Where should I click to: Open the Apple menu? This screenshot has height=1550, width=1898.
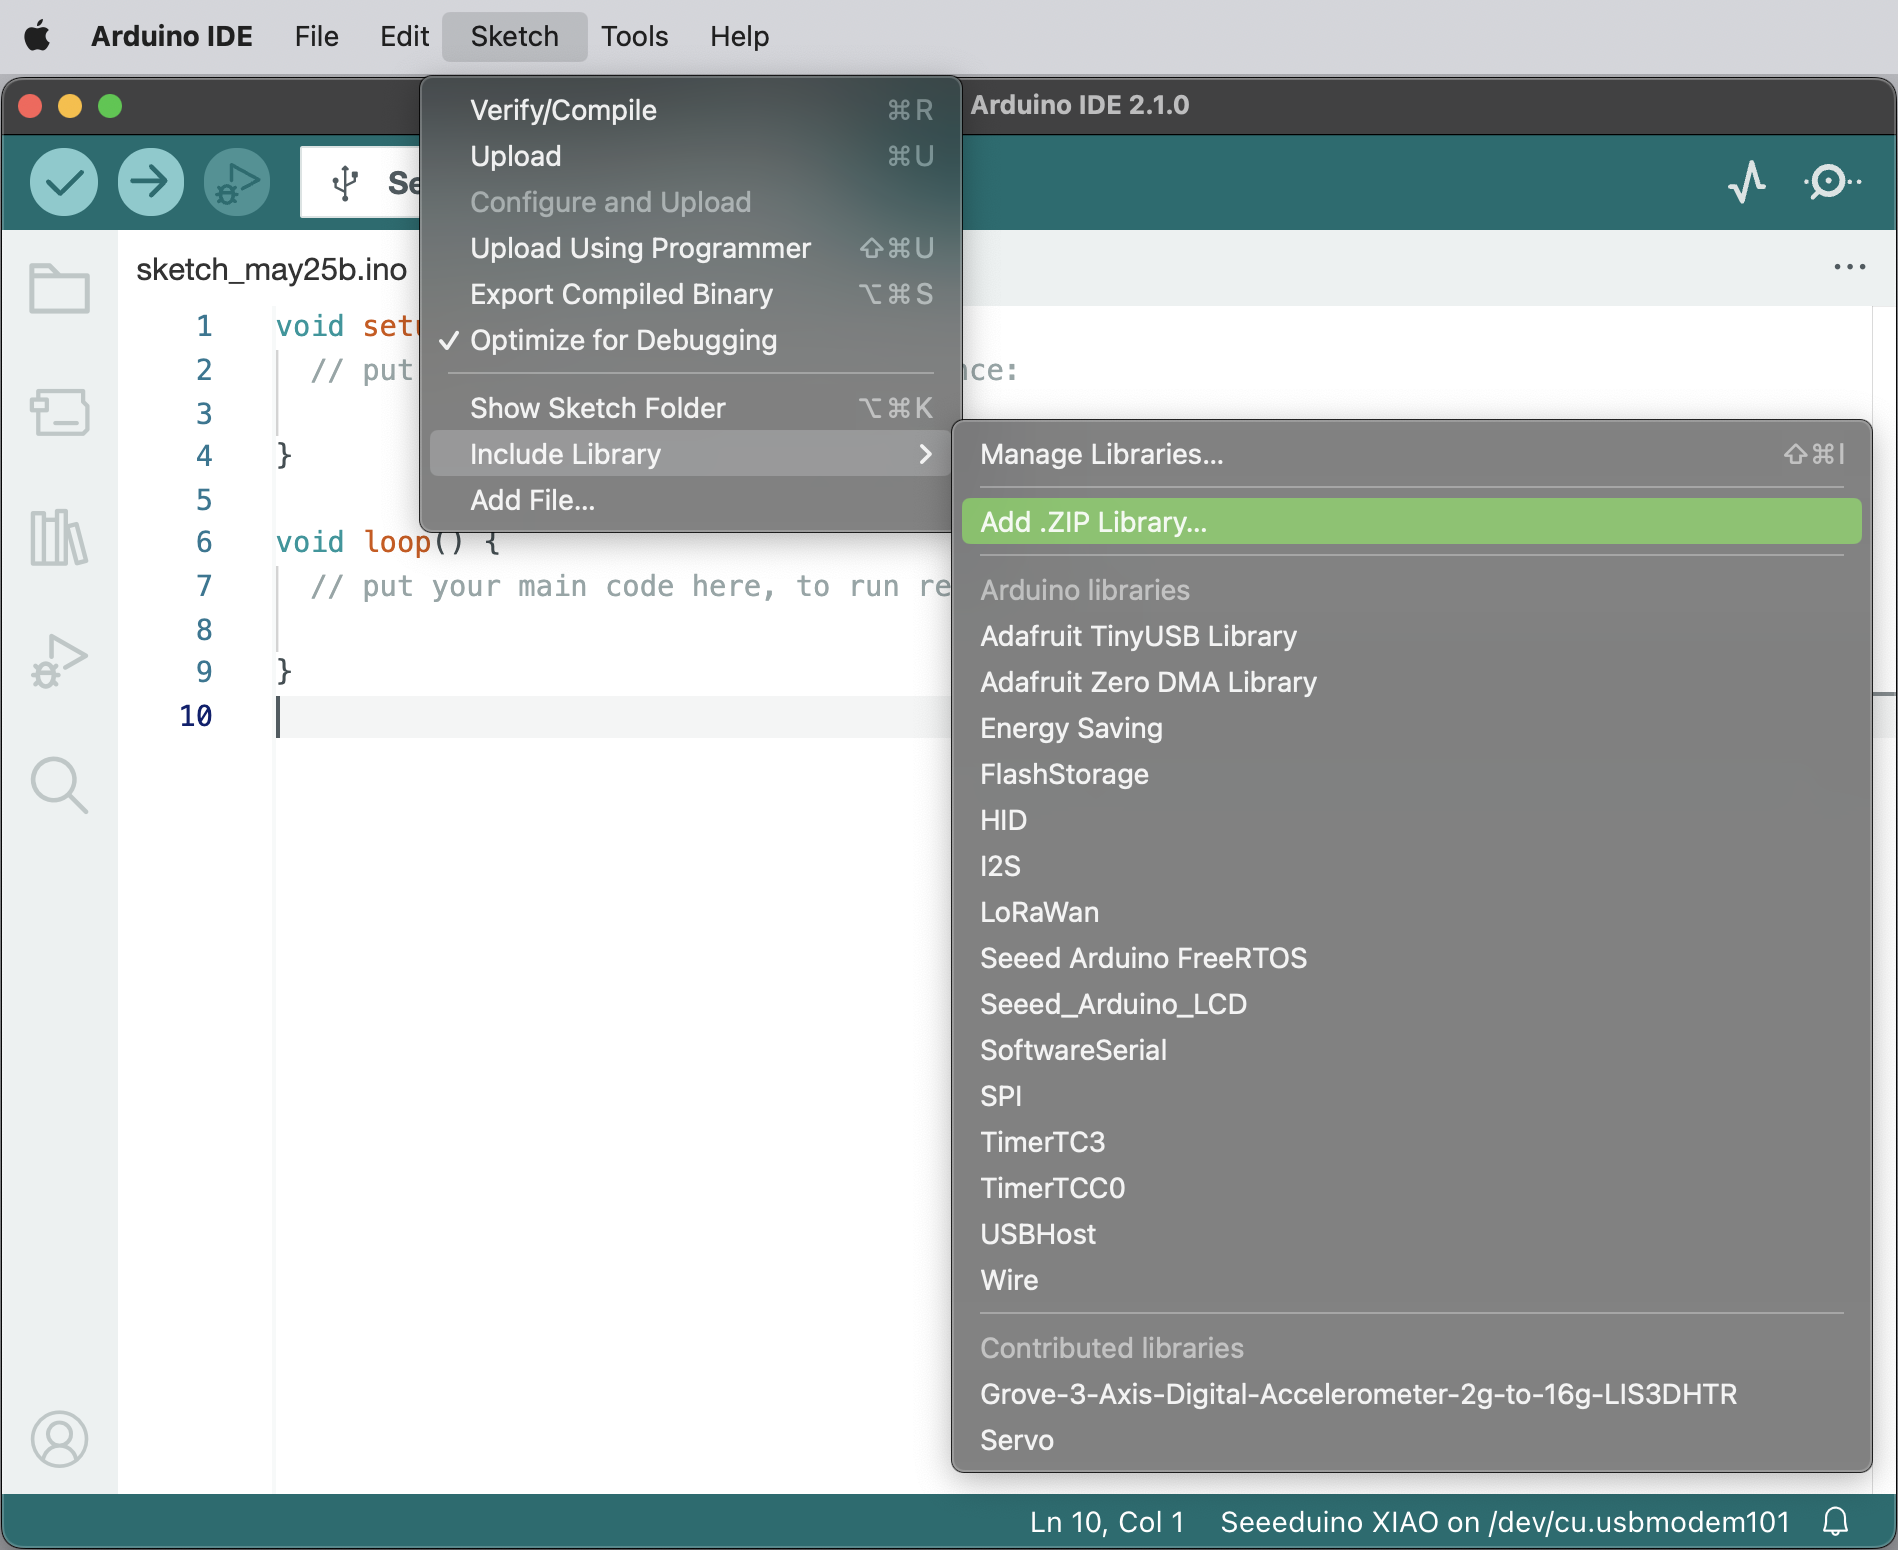38,36
